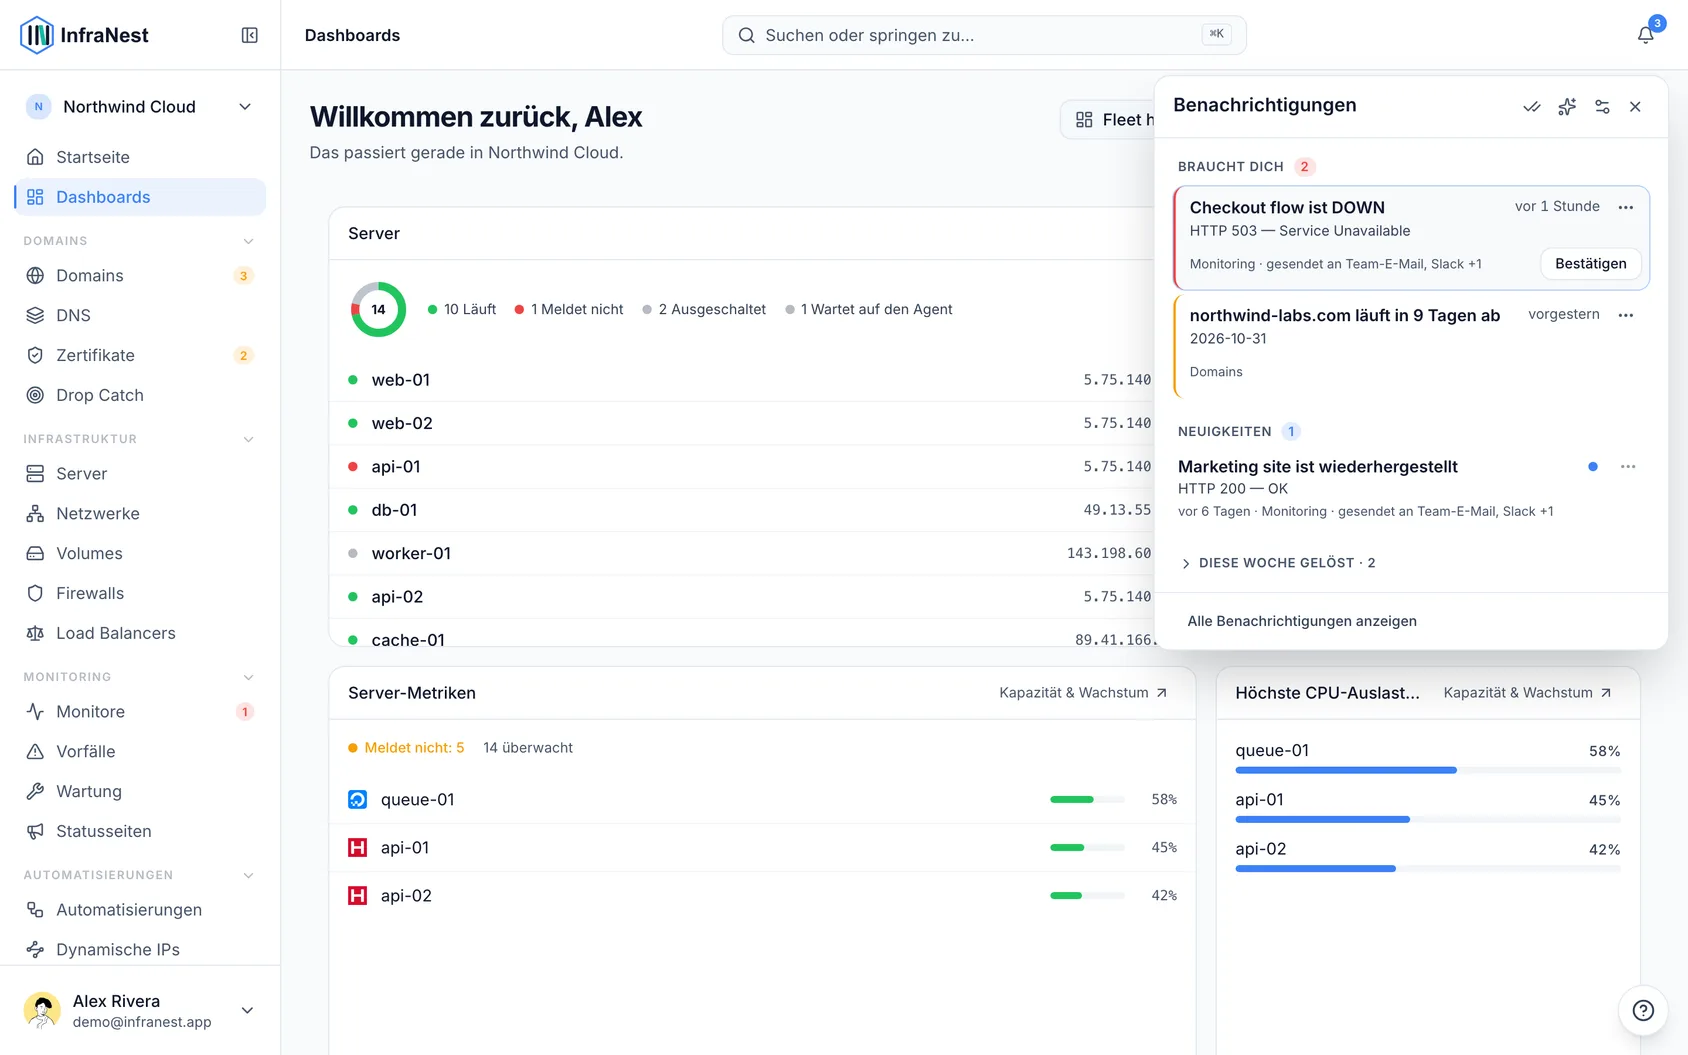Open Load Balancers page

click(x=140, y=634)
